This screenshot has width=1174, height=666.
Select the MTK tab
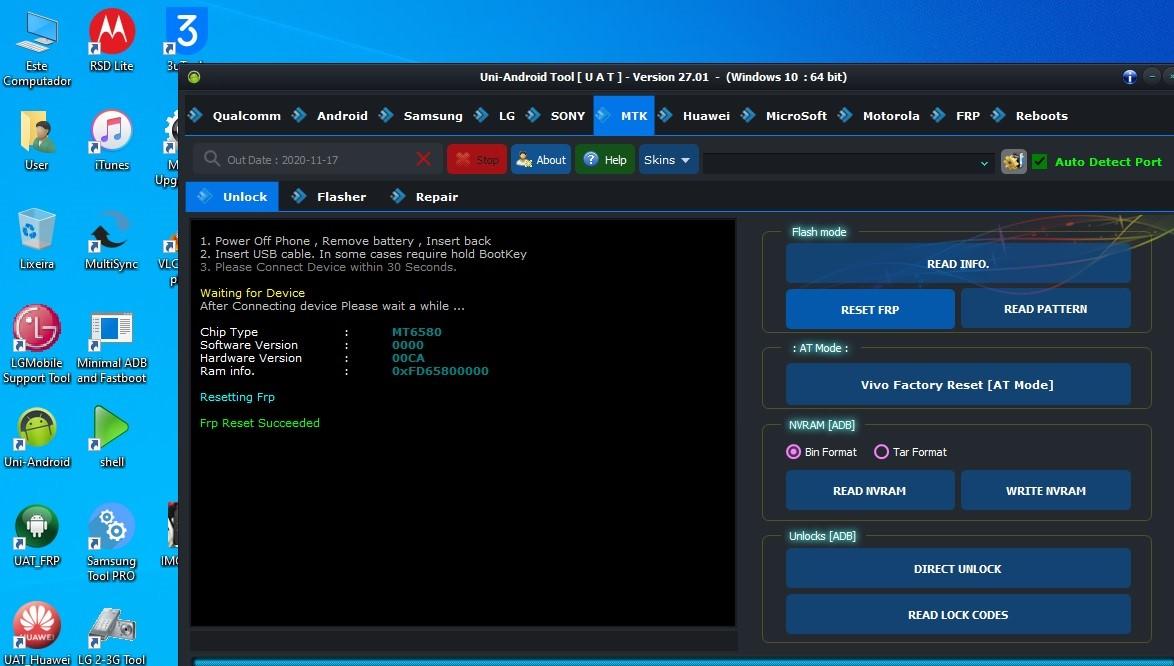click(x=624, y=115)
